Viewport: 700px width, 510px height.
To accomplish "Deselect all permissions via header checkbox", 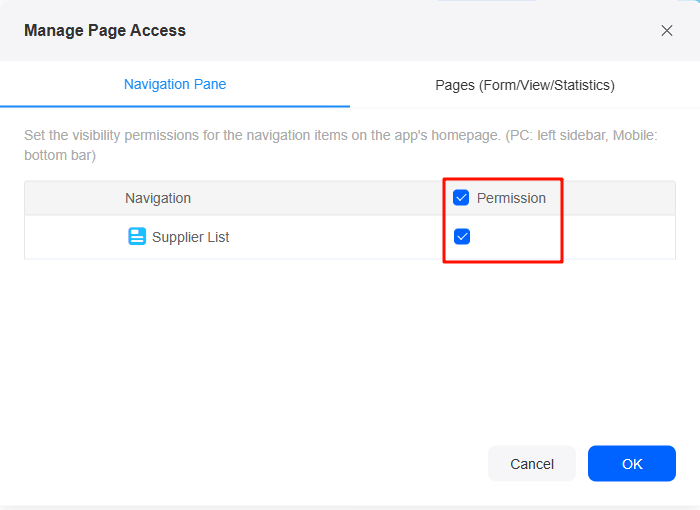I will 461,197.
